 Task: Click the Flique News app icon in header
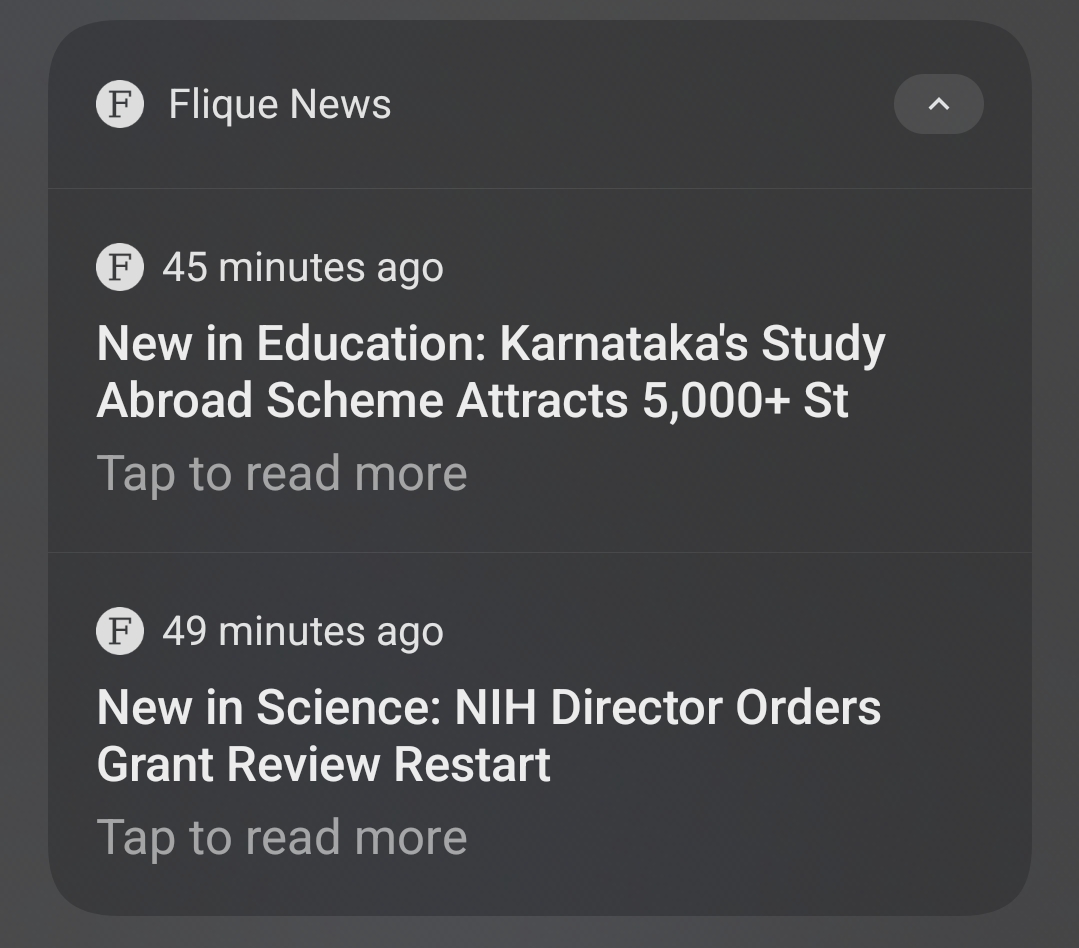click(x=120, y=104)
